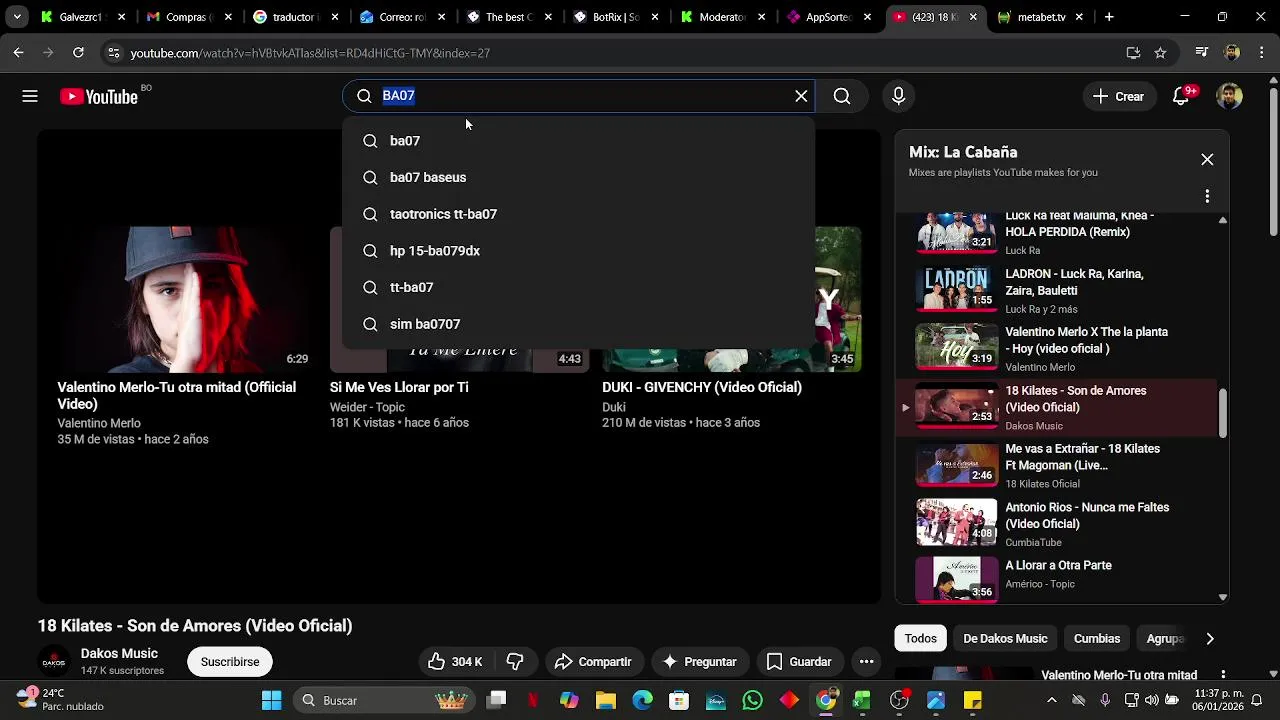Select the Todos filter chip
1280x720 pixels.
click(x=921, y=638)
